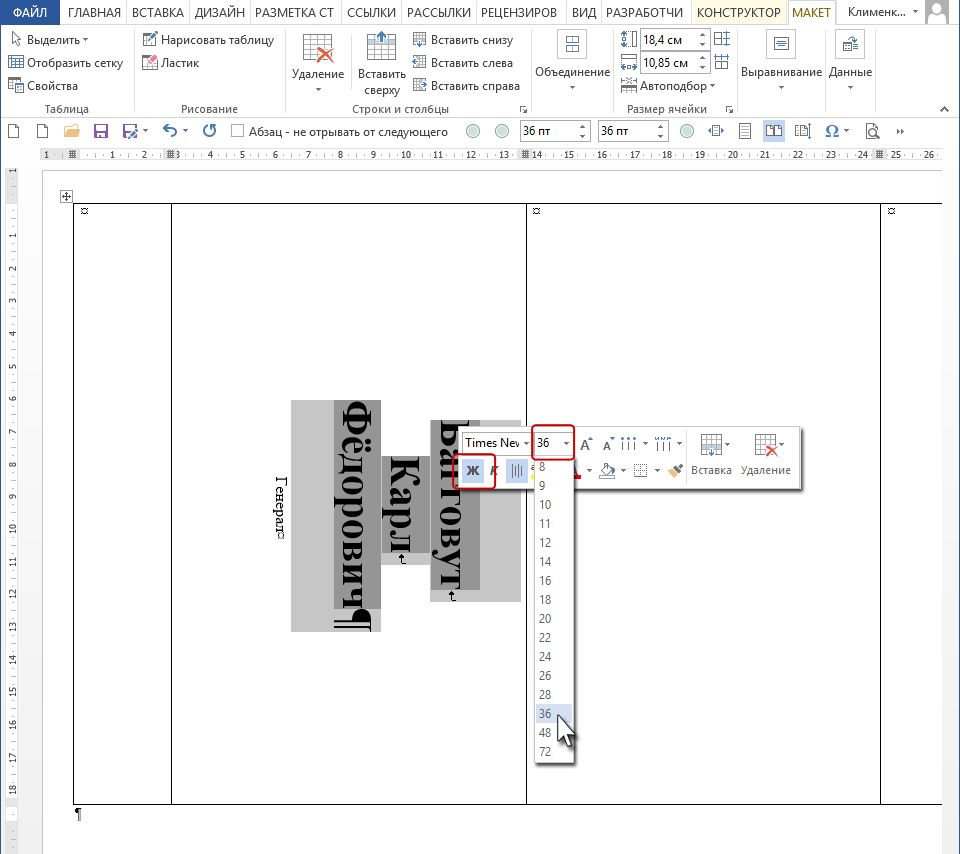Click the Save icon in quick toolbar

[x=100, y=131]
